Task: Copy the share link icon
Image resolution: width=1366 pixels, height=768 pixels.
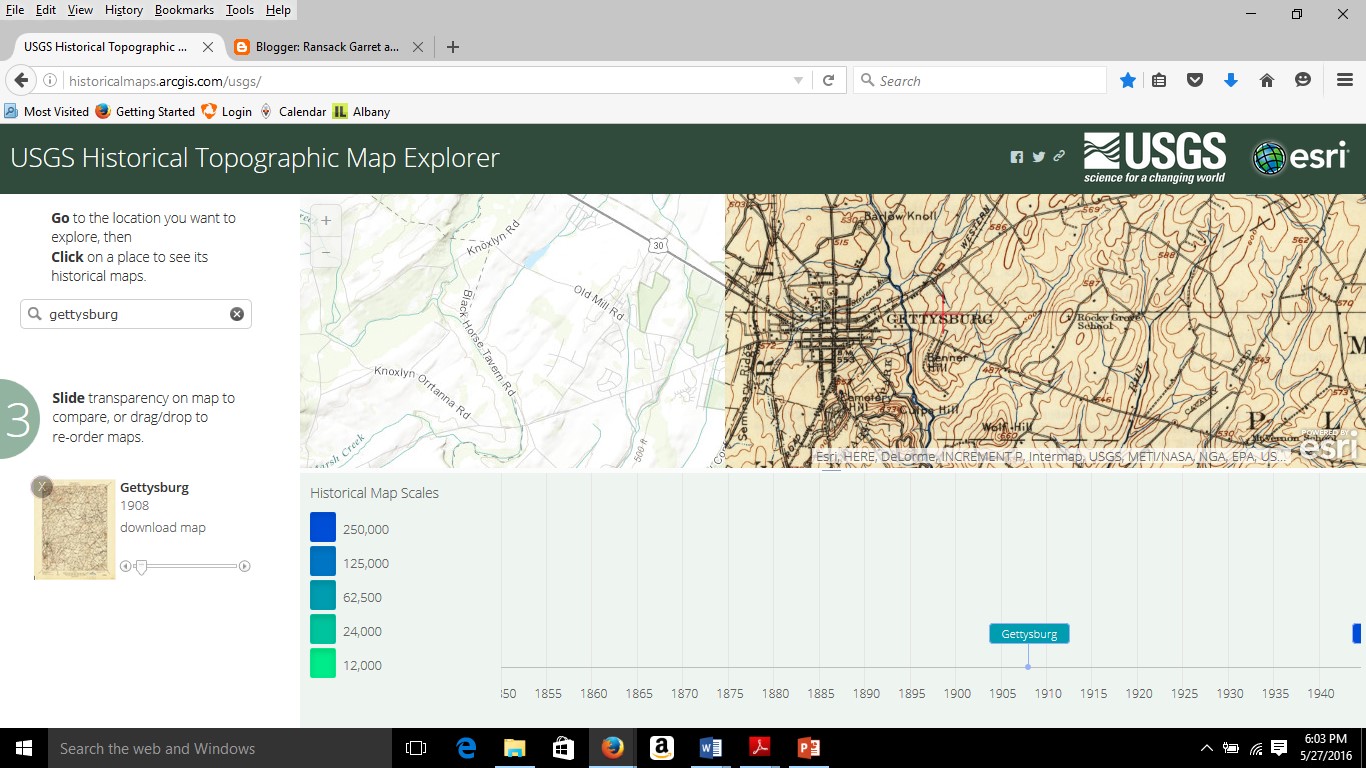Action: pyautogui.click(x=1059, y=156)
